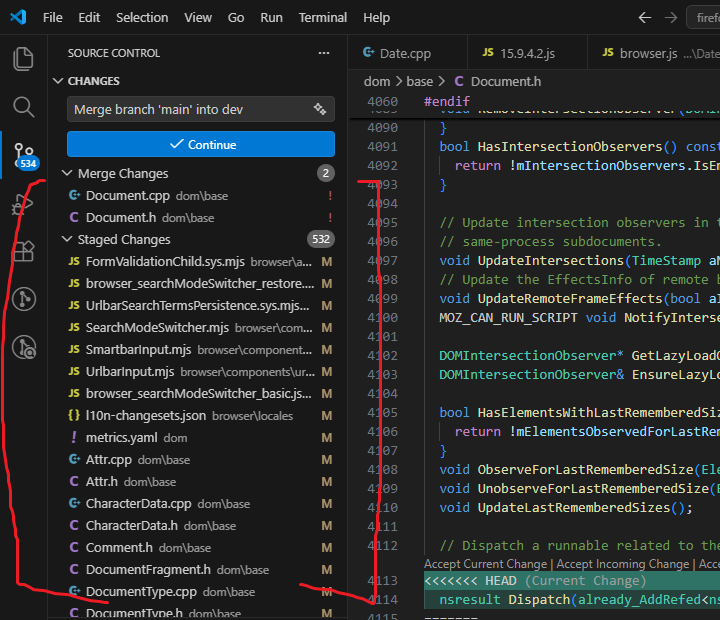Click UpdateLastRememberedSizes code line
The image size is (720, 620).
coord(566,508)
